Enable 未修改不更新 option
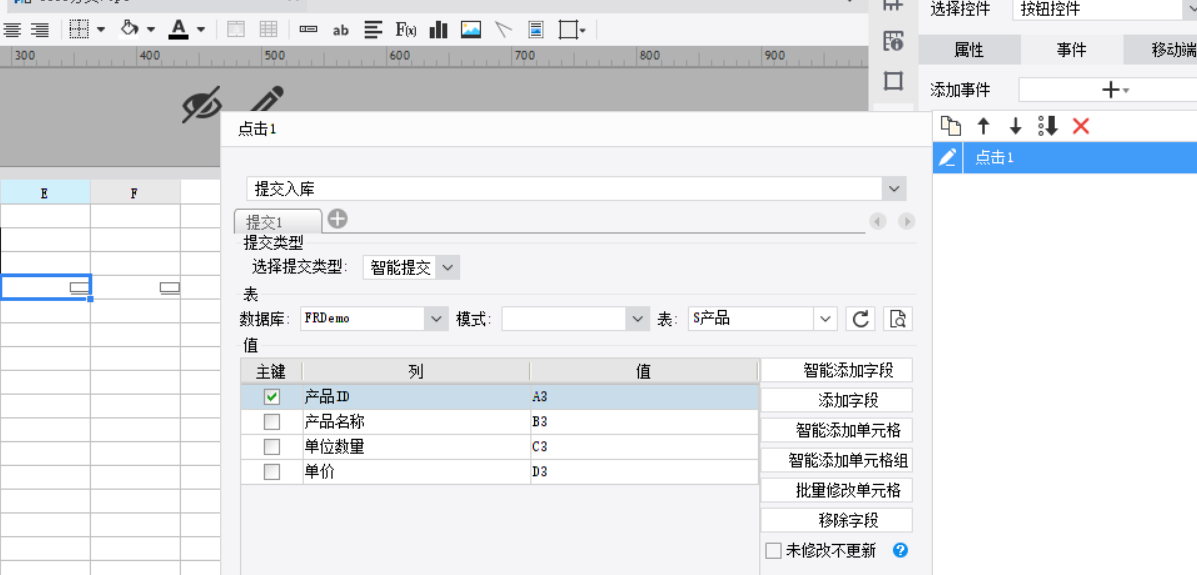The height and width of the screenshot is (575, 1197). tap(773, 551)
